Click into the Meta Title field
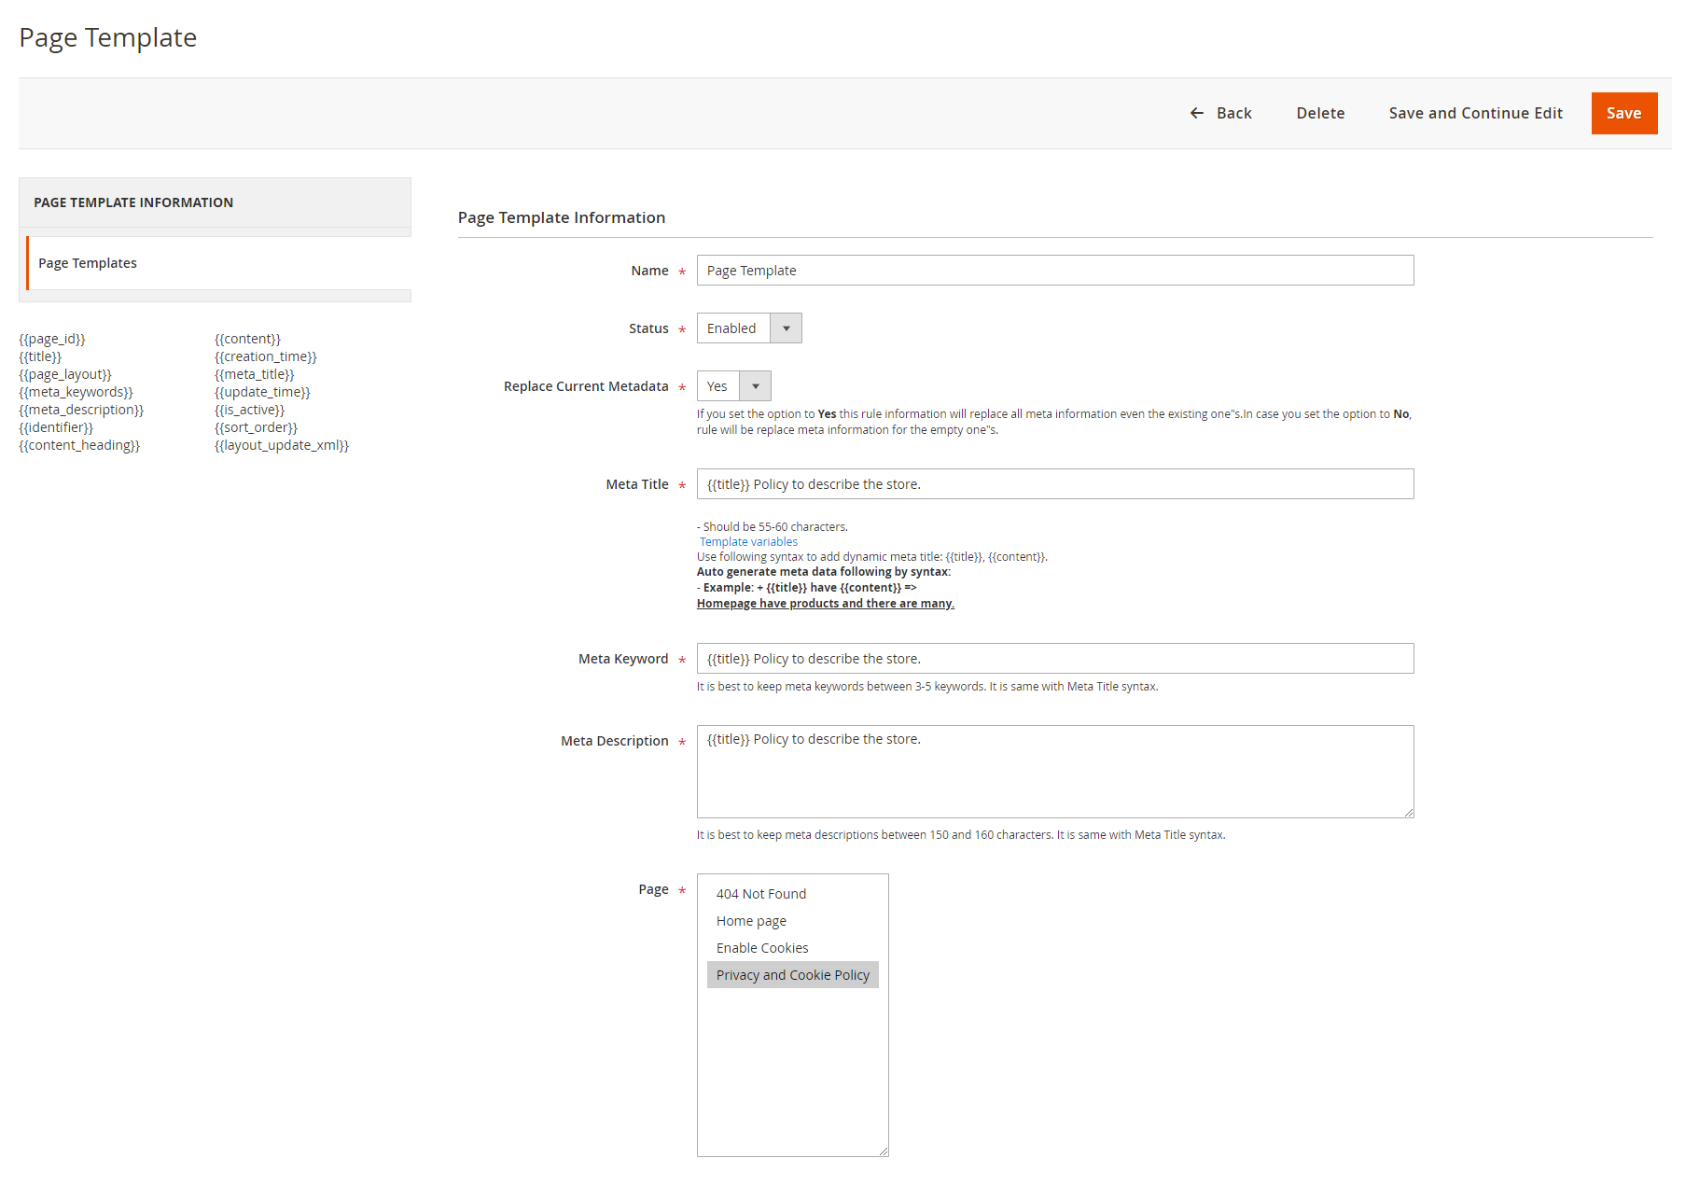 1054,484
